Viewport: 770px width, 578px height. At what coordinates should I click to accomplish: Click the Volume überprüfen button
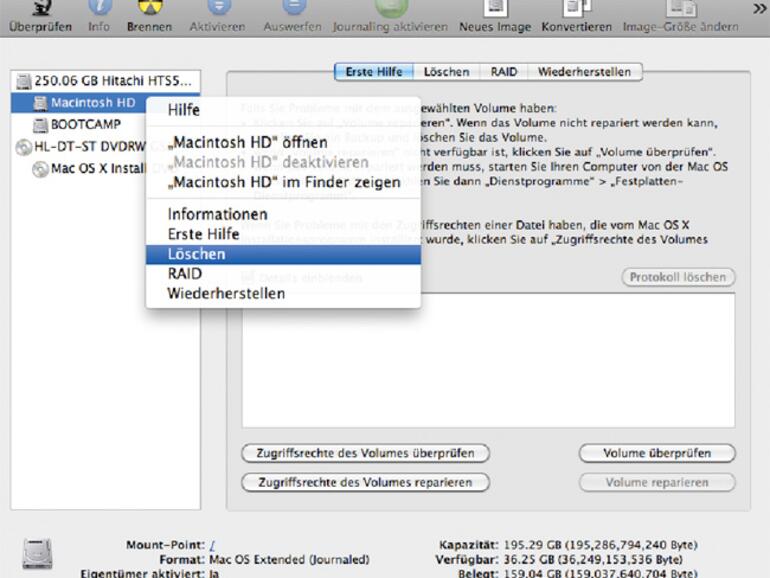pyautogui.click(x=657, y=453)
